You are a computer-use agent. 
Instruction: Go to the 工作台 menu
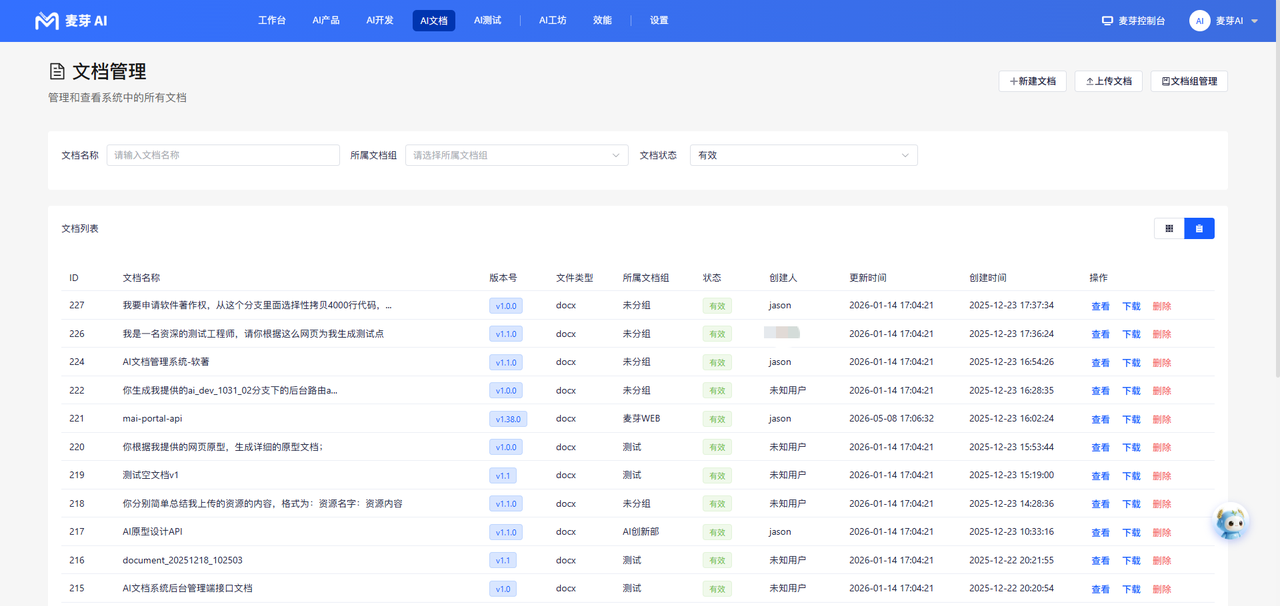272,21
